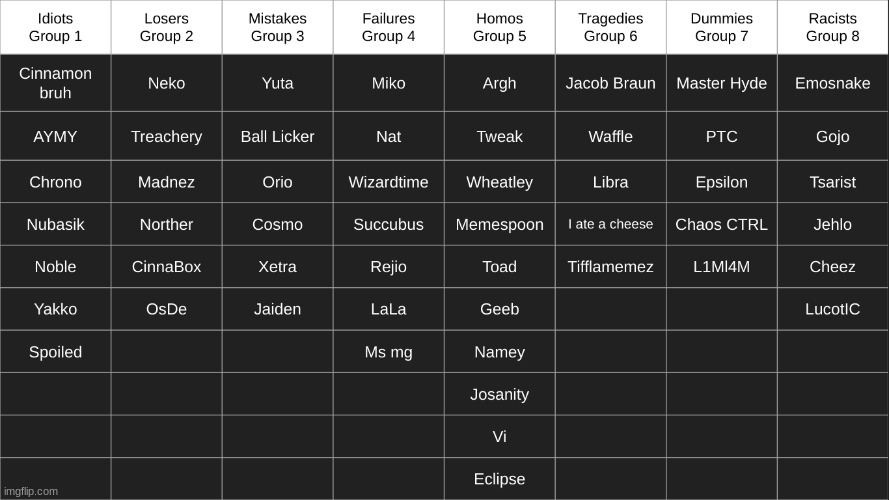Screen dimensions: 889x500
Task: Select the I ate a cheese cell
Action: (611, 224)
